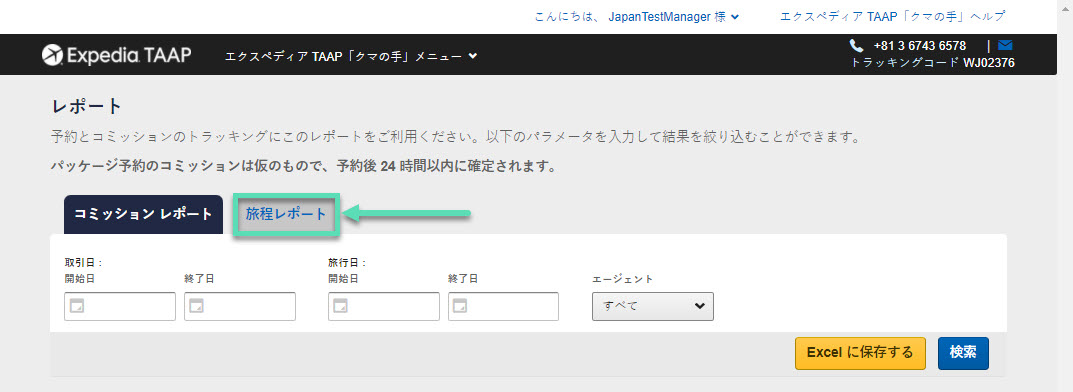Viewport: 1073px width, 392px height.
Task: Click the エージェント label
Action: (622, 279)
